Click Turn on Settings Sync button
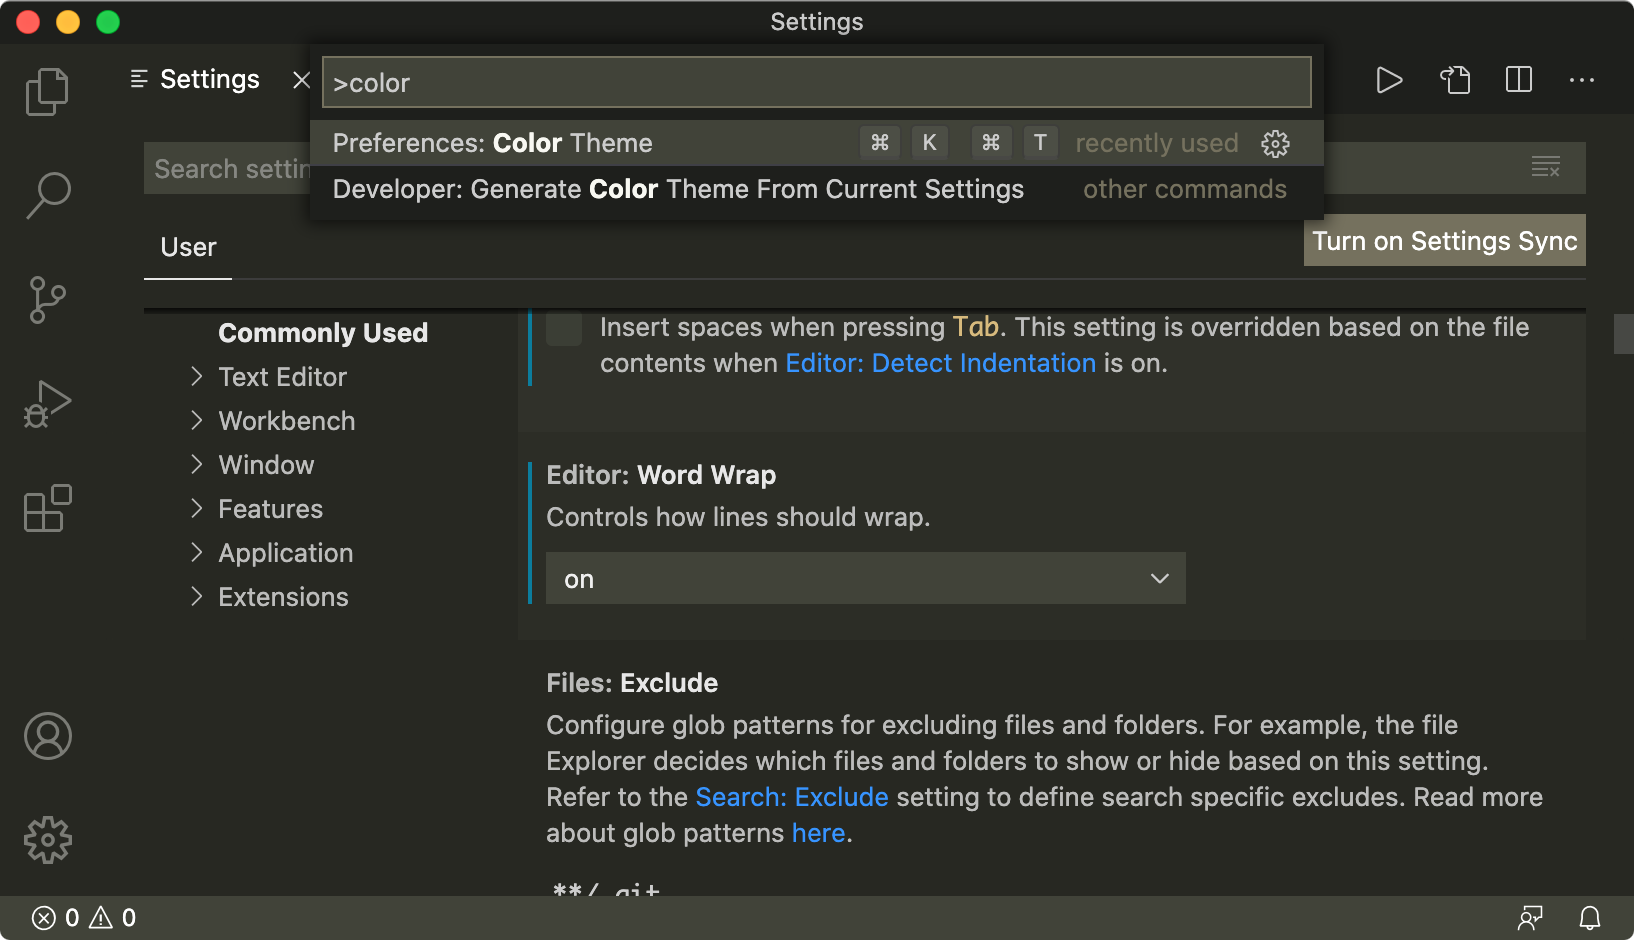The image size is (1634, 940). (1444, 241)
